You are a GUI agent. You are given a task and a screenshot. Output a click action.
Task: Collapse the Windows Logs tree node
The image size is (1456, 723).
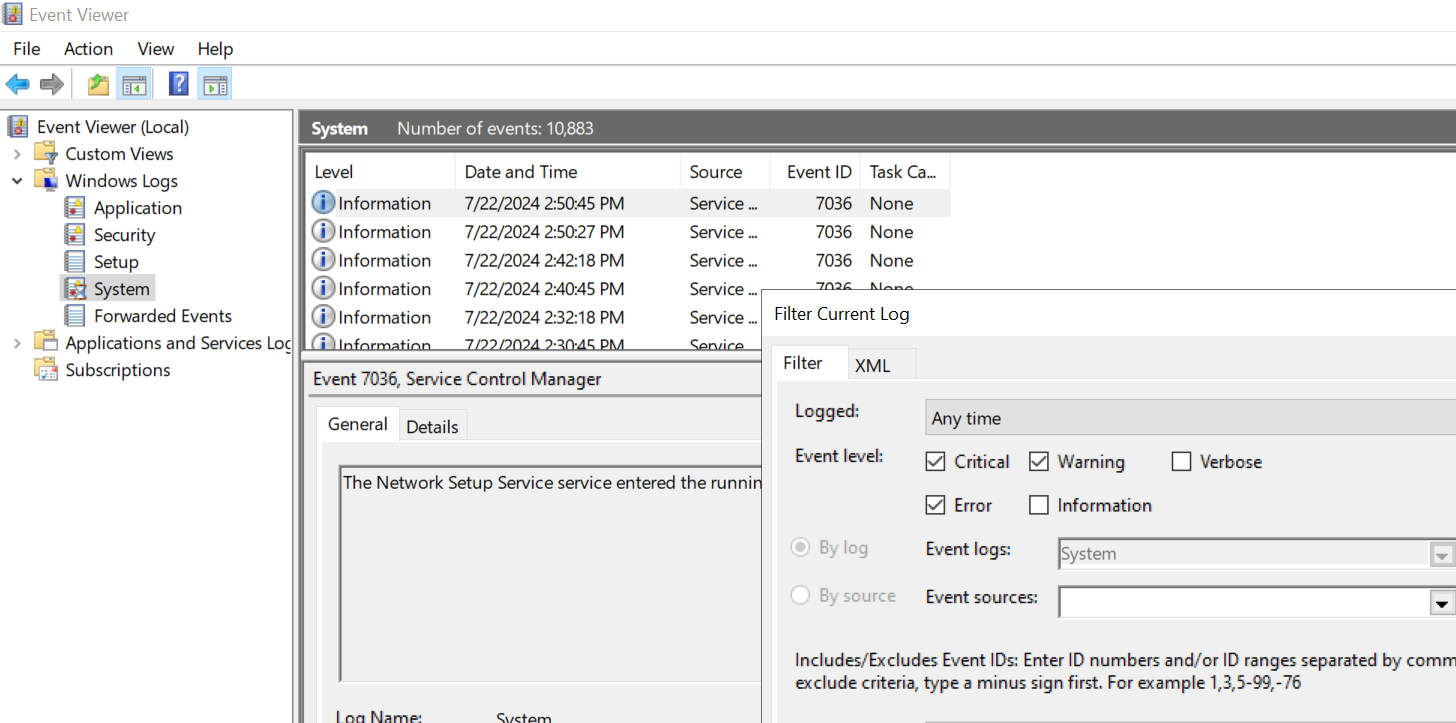click(x=17, y=181)
